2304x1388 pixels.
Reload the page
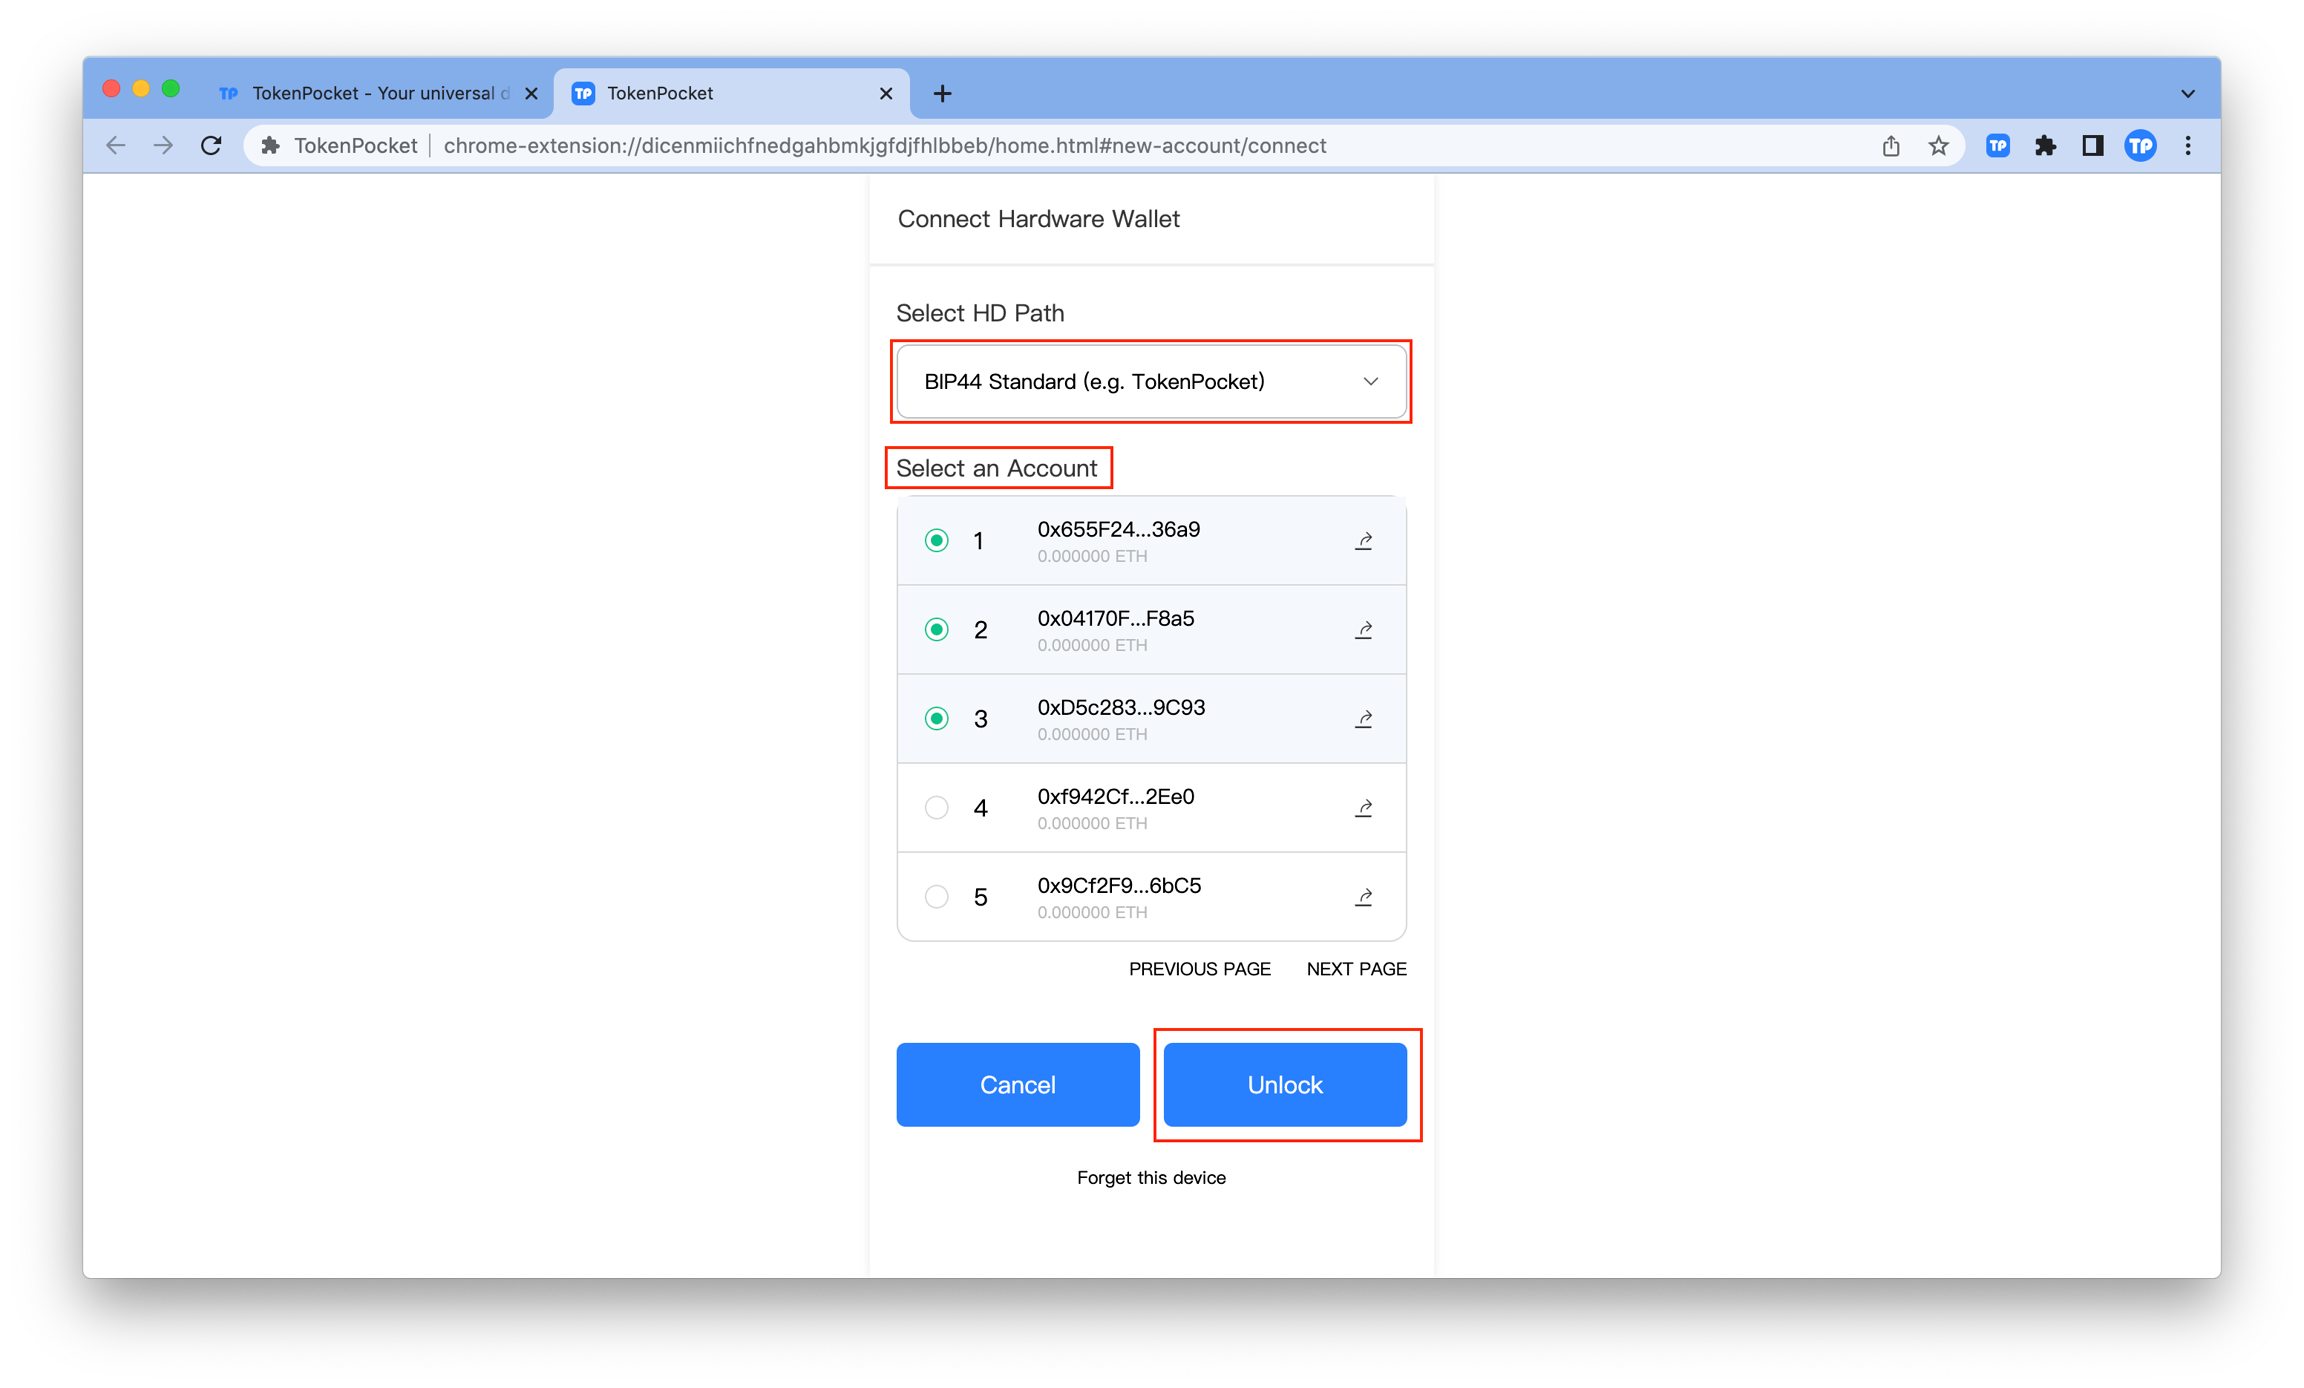coord(211,146)
